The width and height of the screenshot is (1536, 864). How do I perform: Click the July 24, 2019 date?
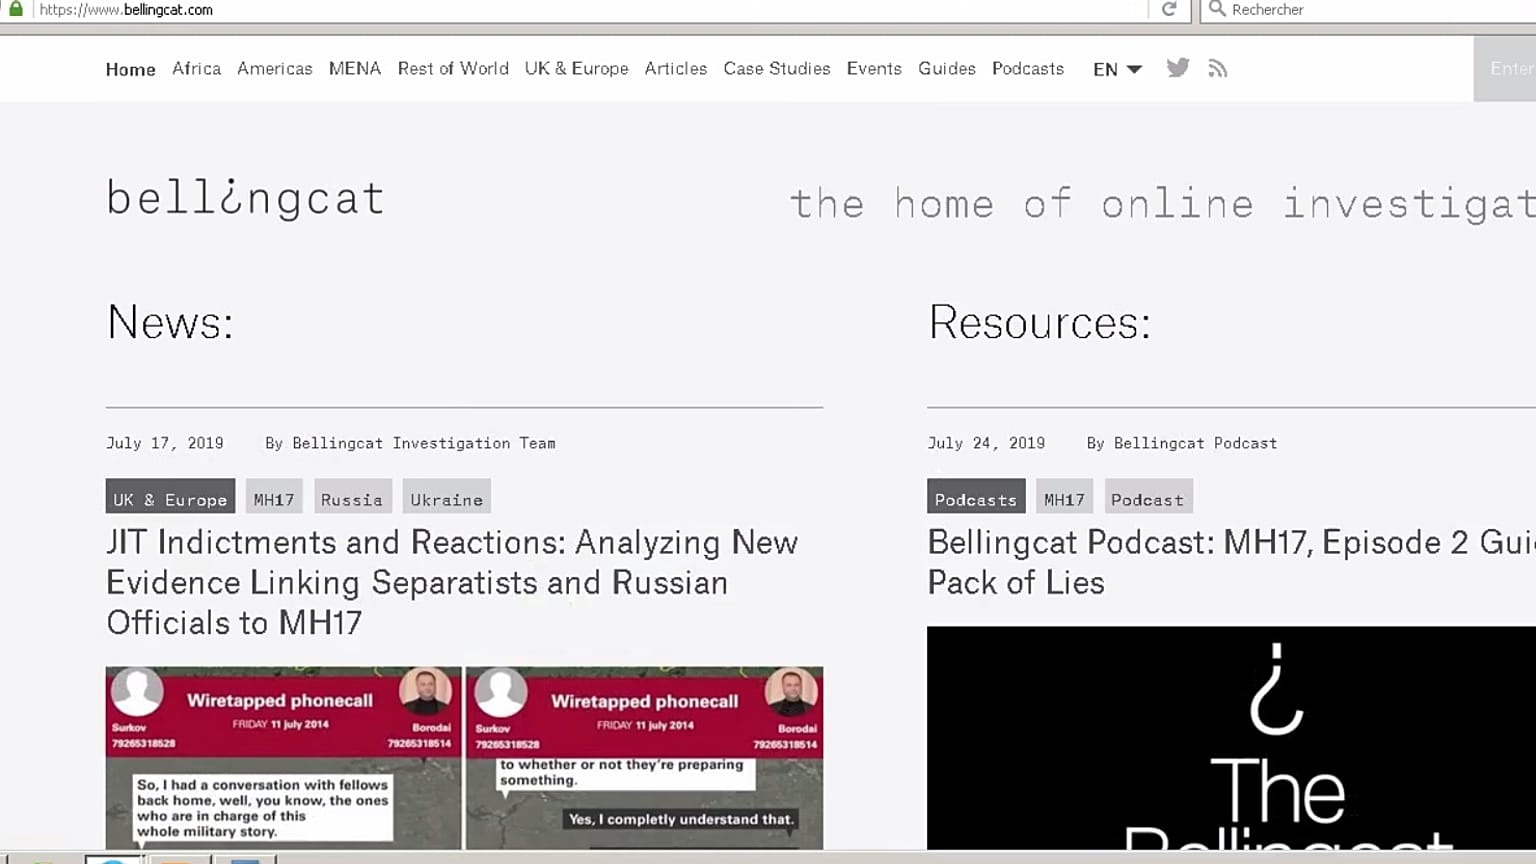pos(986,443)
